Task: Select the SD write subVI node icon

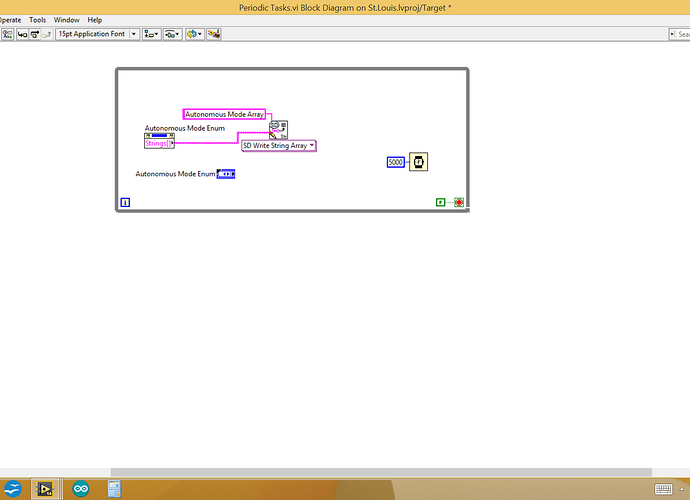Action: tap(279, 130)
